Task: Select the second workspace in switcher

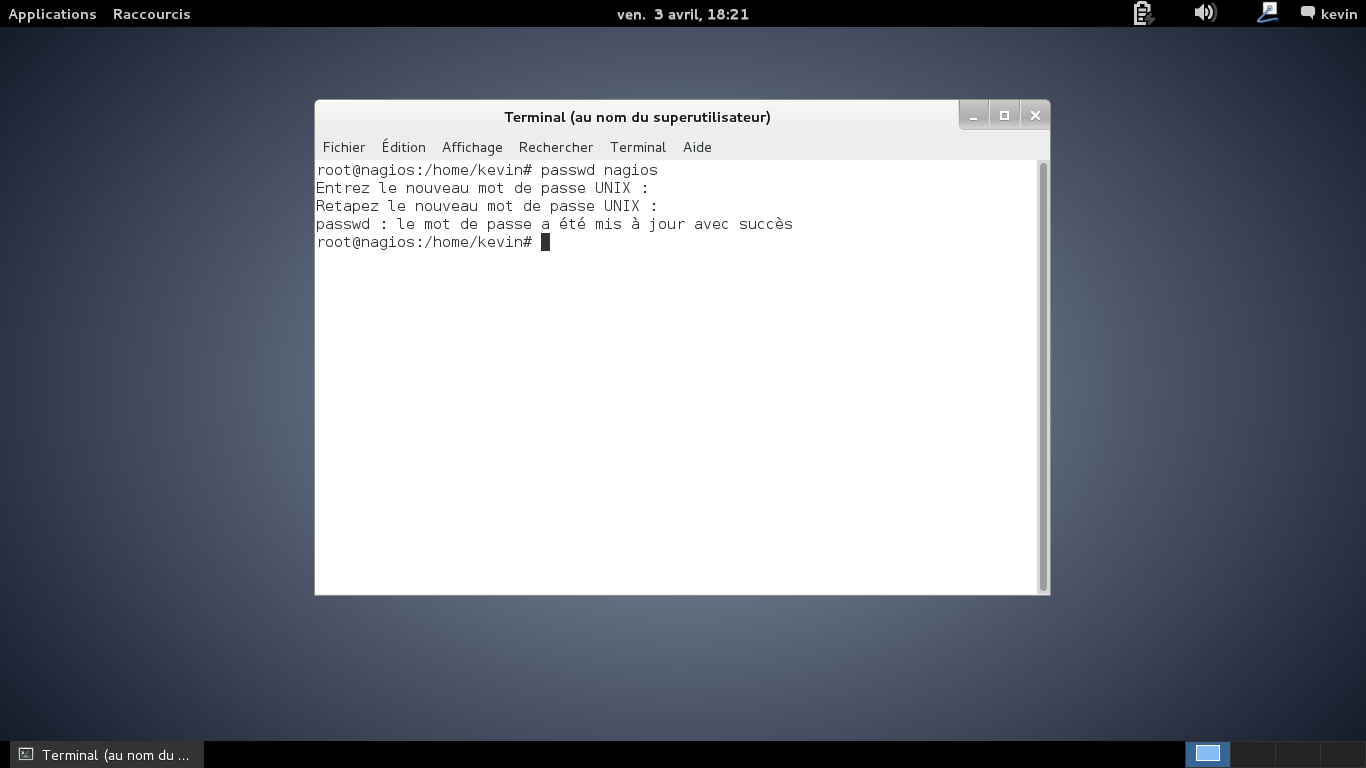Action: tap(1253, 754)
